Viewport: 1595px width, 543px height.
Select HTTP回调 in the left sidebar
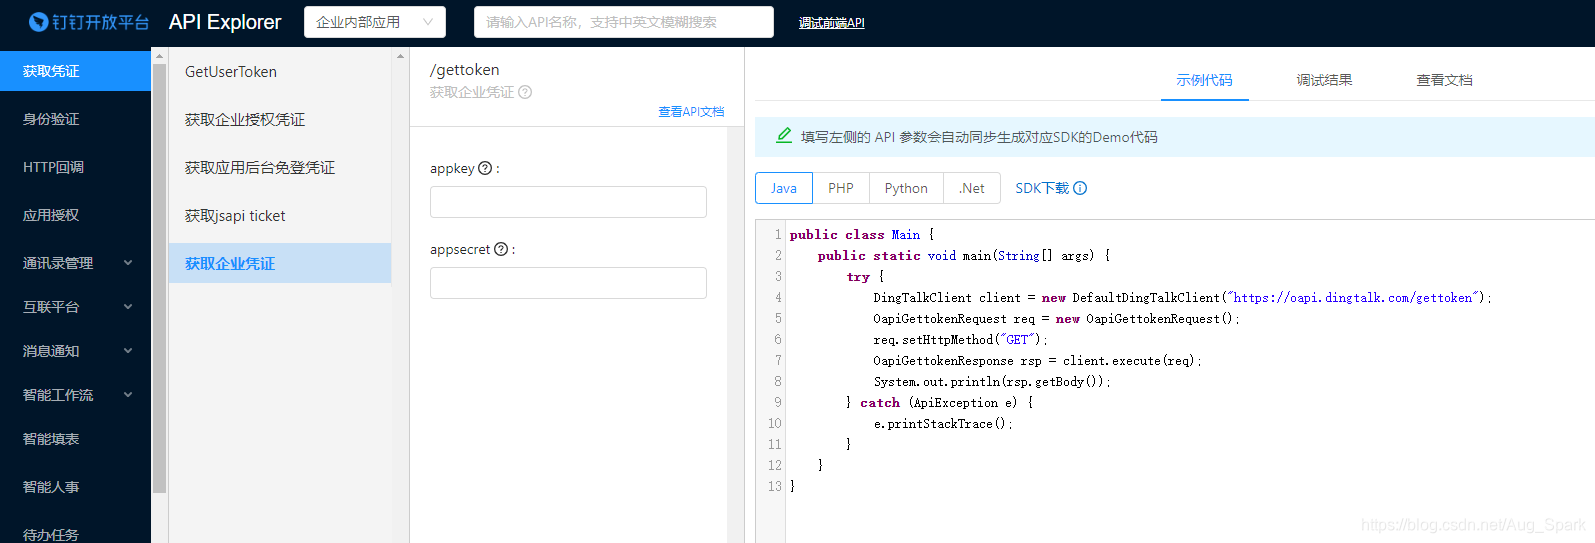click(x=75, y=167)
